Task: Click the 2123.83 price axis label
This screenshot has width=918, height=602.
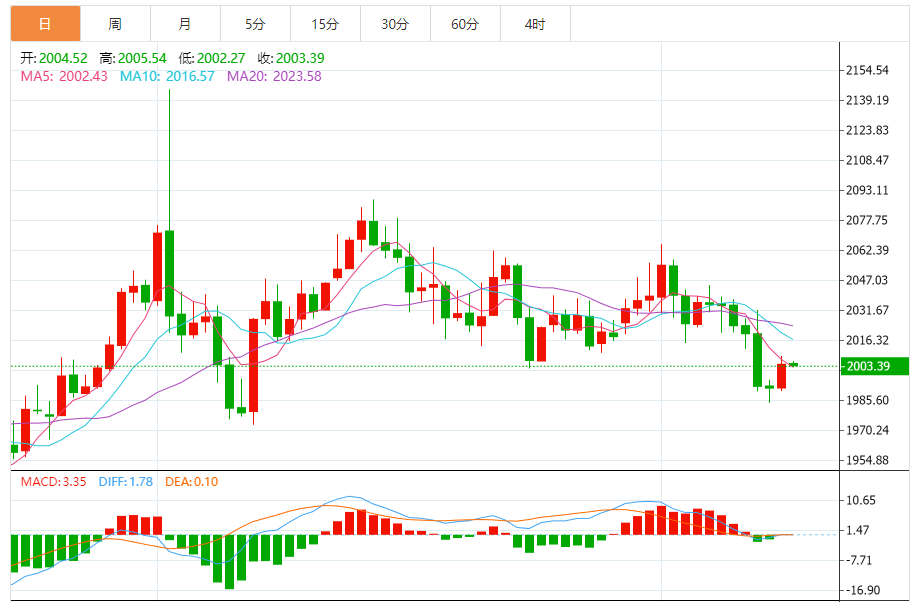Action: [x=867, y=130]
